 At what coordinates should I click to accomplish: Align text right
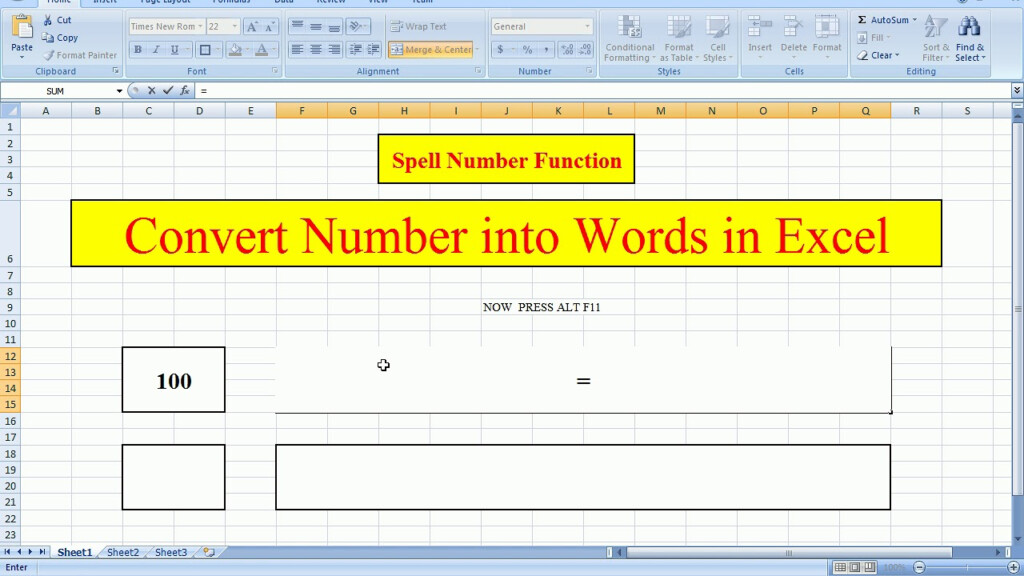(x=334, y=50)
